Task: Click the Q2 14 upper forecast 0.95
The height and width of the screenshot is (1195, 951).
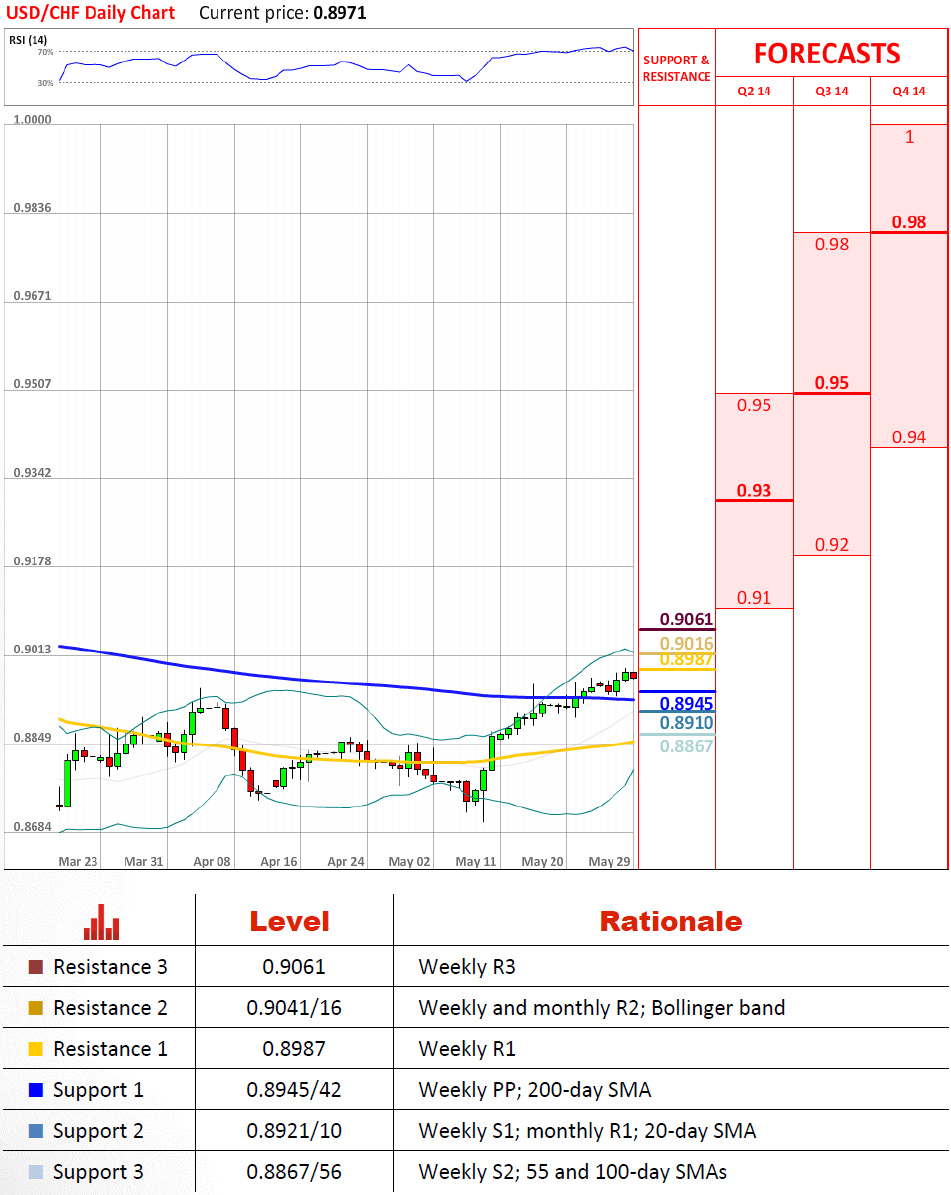Action: [754, 405]
